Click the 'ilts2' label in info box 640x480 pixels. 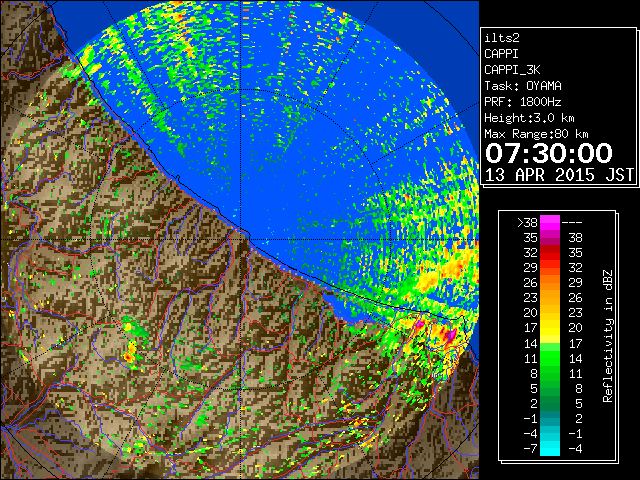502,38
